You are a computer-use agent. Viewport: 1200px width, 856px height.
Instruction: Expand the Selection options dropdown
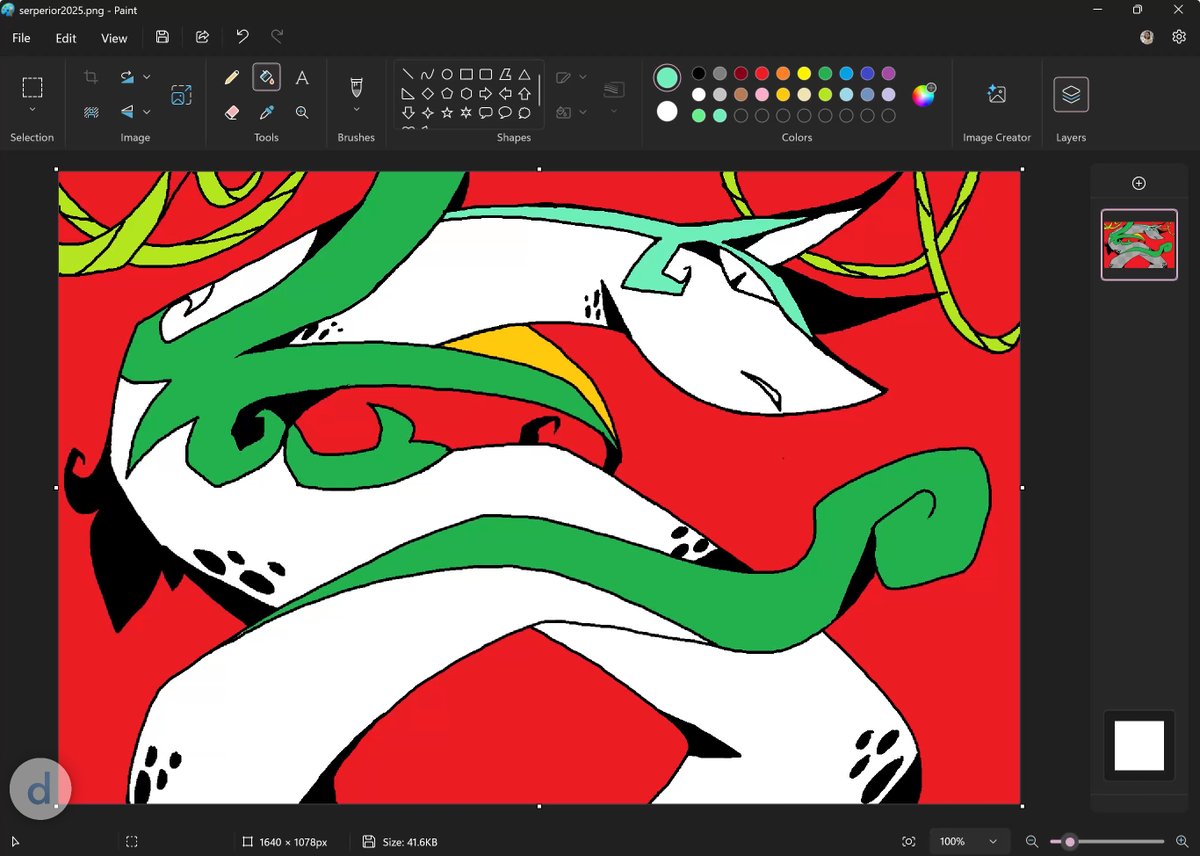[32, 110]
